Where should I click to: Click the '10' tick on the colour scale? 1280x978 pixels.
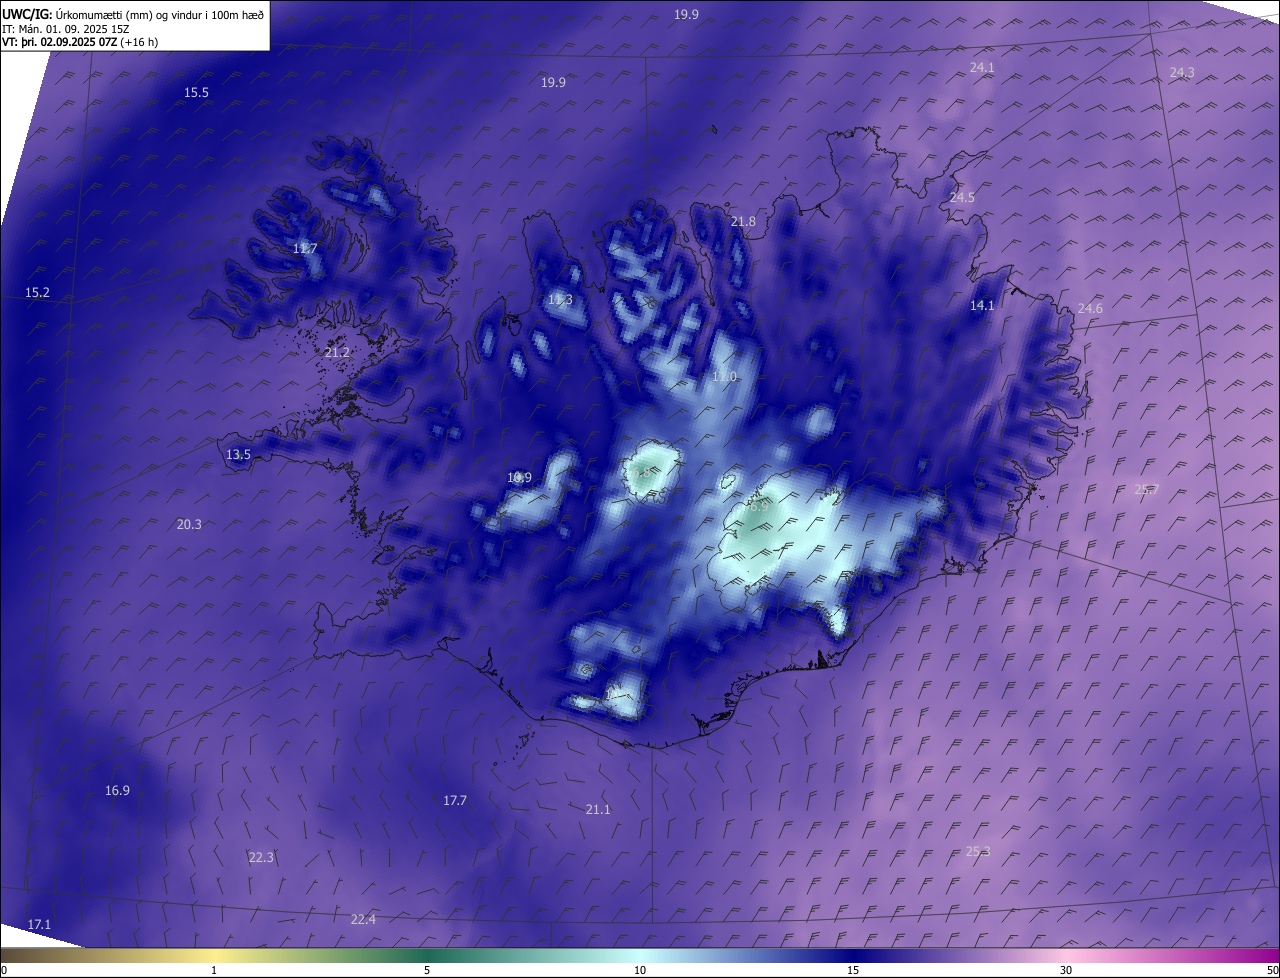(640, 971)
